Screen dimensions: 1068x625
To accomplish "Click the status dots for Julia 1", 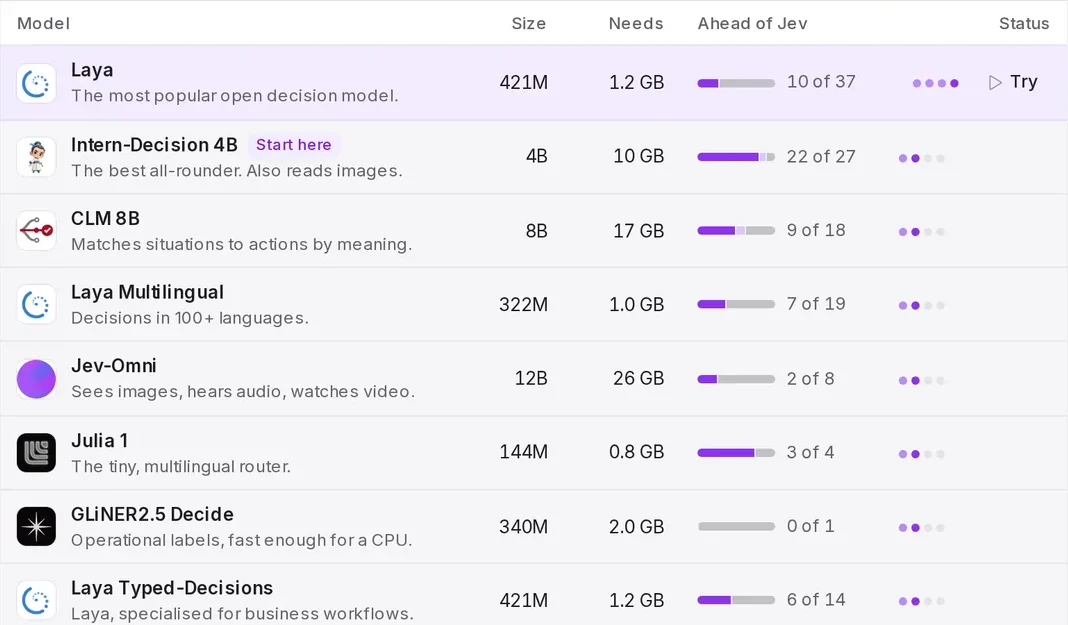I will tap(922, 453).
